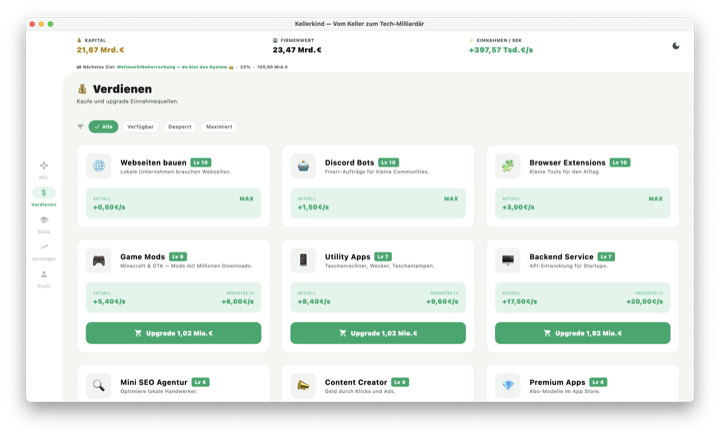Image resolution: width=720 pixels, height=436 pixels.
Task: Click the Kapital money bag icon
Action: (x=79, y=40)
